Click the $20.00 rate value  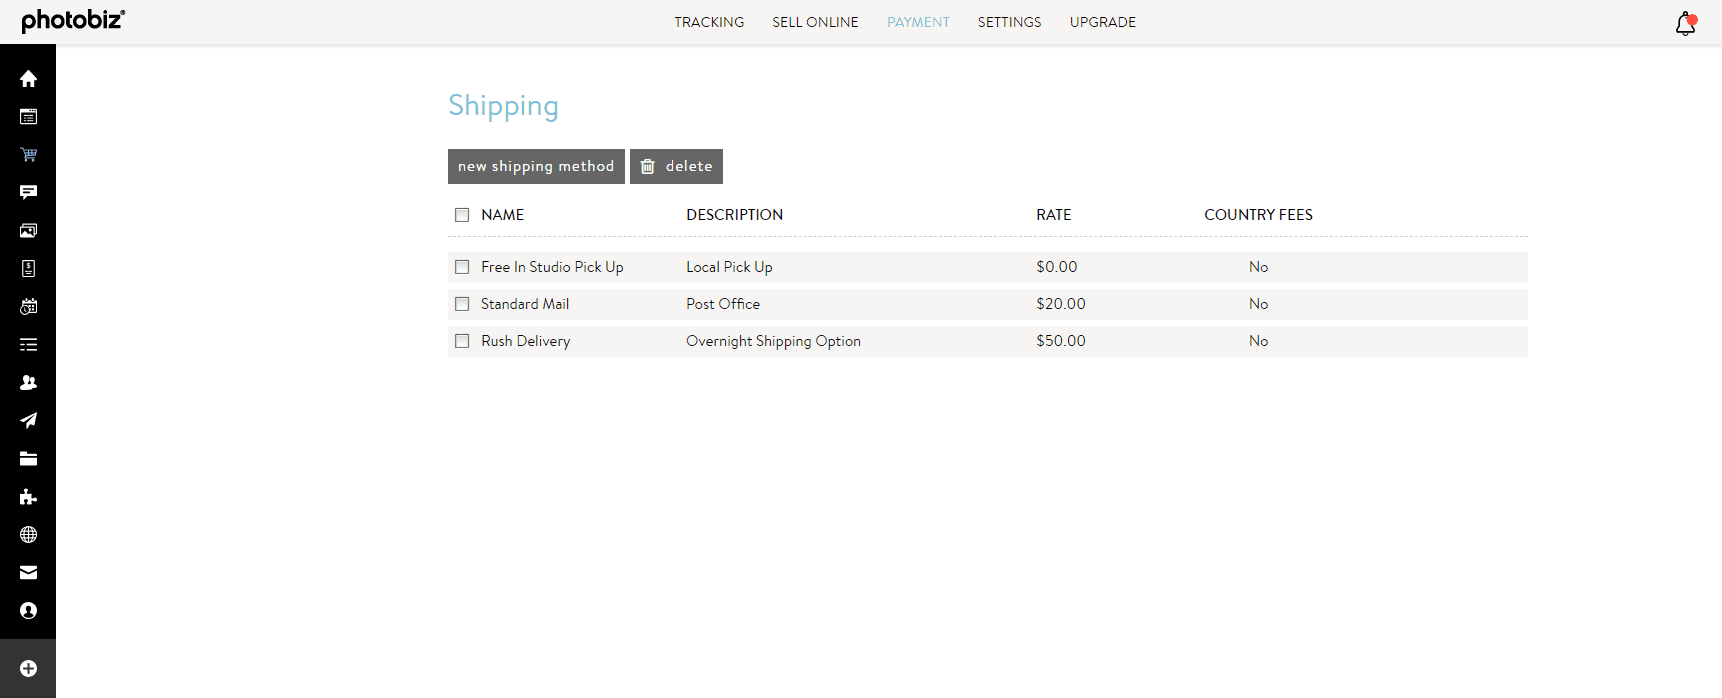[x=1061, y=304]
